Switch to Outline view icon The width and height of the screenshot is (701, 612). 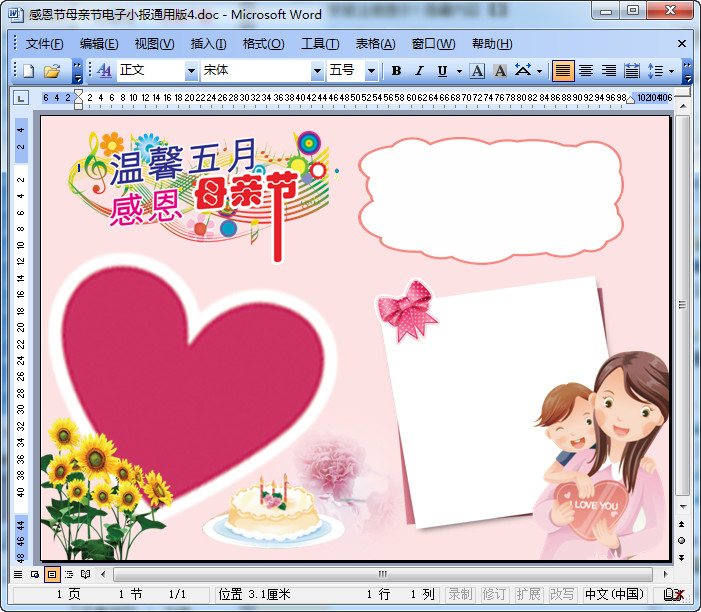(69, 574)
